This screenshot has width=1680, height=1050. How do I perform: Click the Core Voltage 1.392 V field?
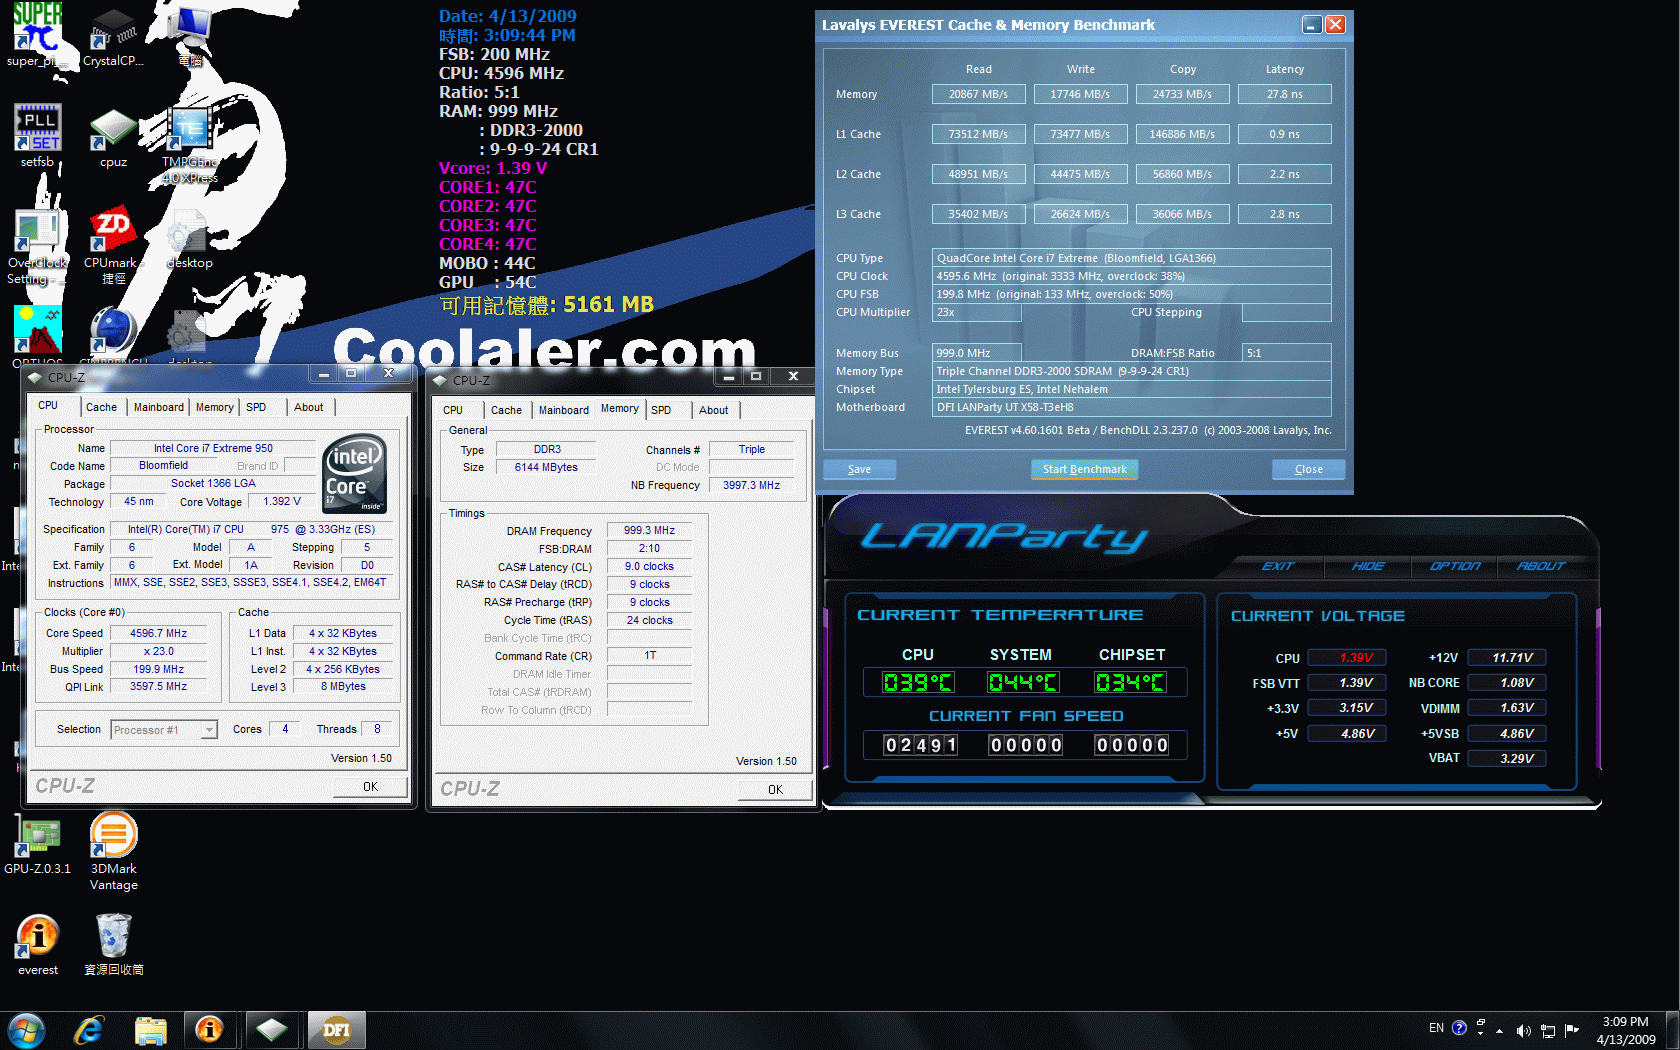pos(282,502)
